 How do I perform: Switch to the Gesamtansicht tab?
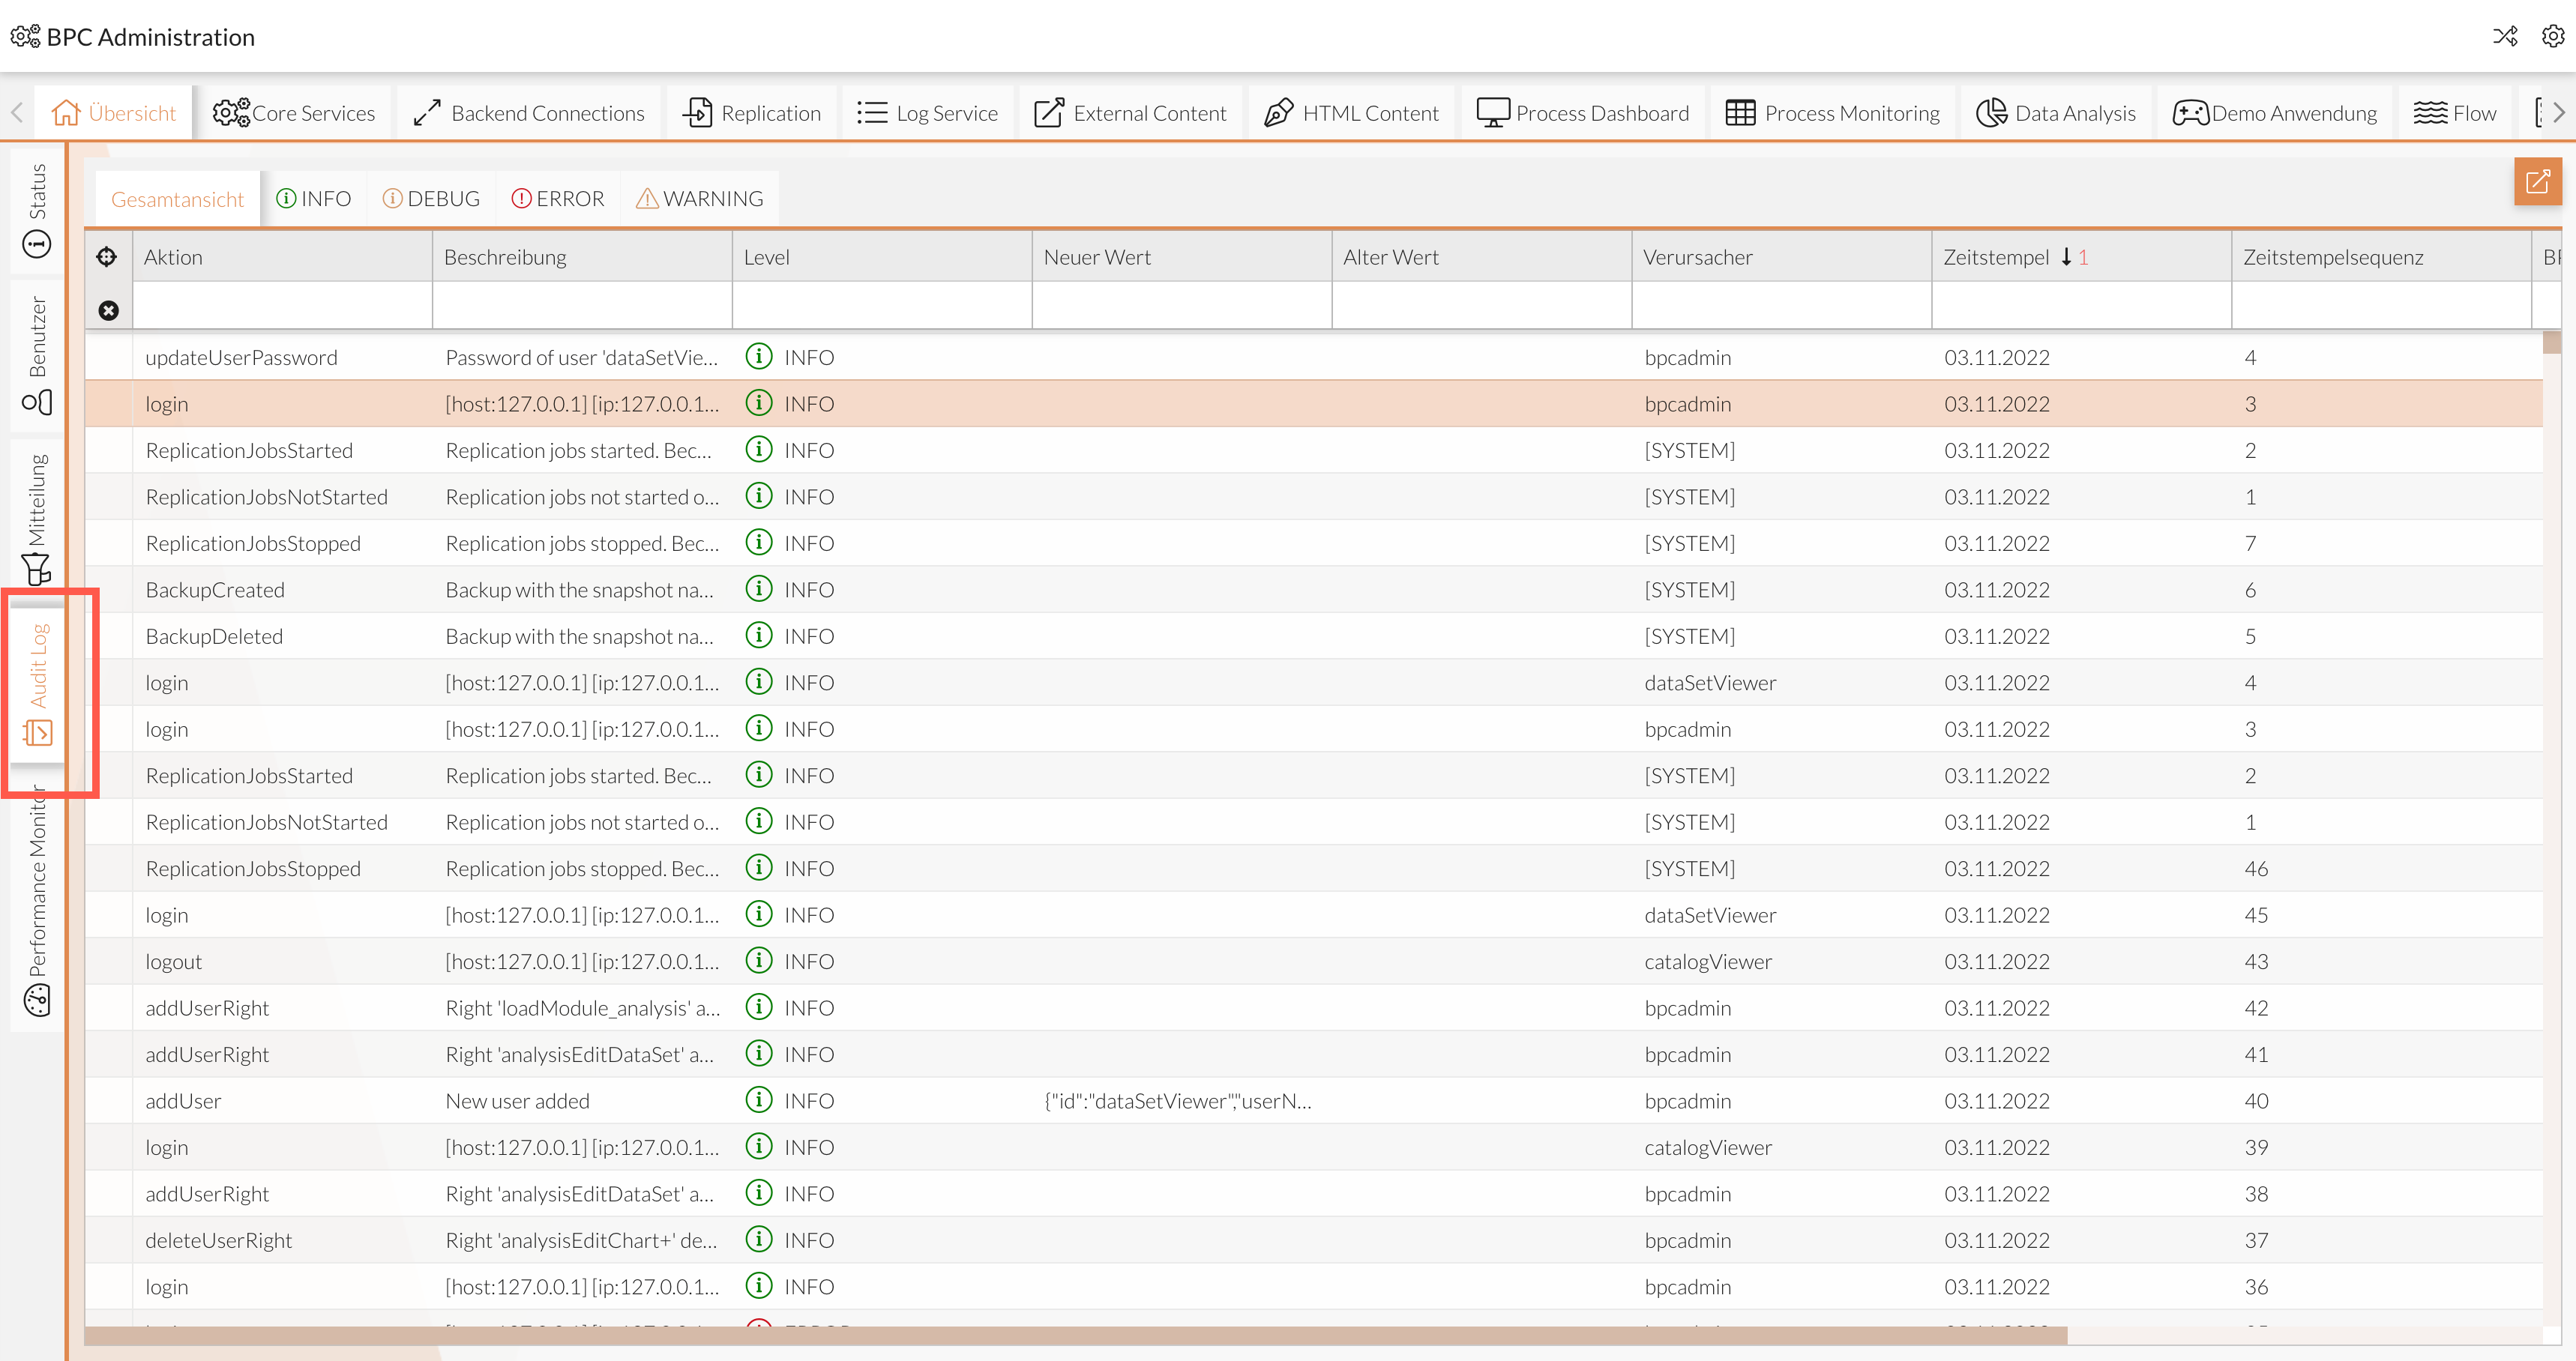click(177, 198)
